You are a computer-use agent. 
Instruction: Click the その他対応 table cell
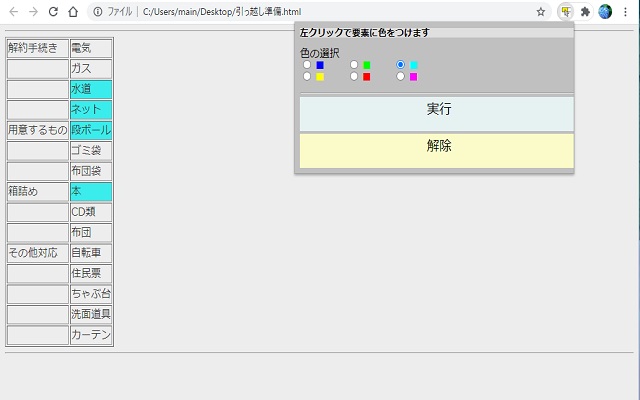coord(38,253)
